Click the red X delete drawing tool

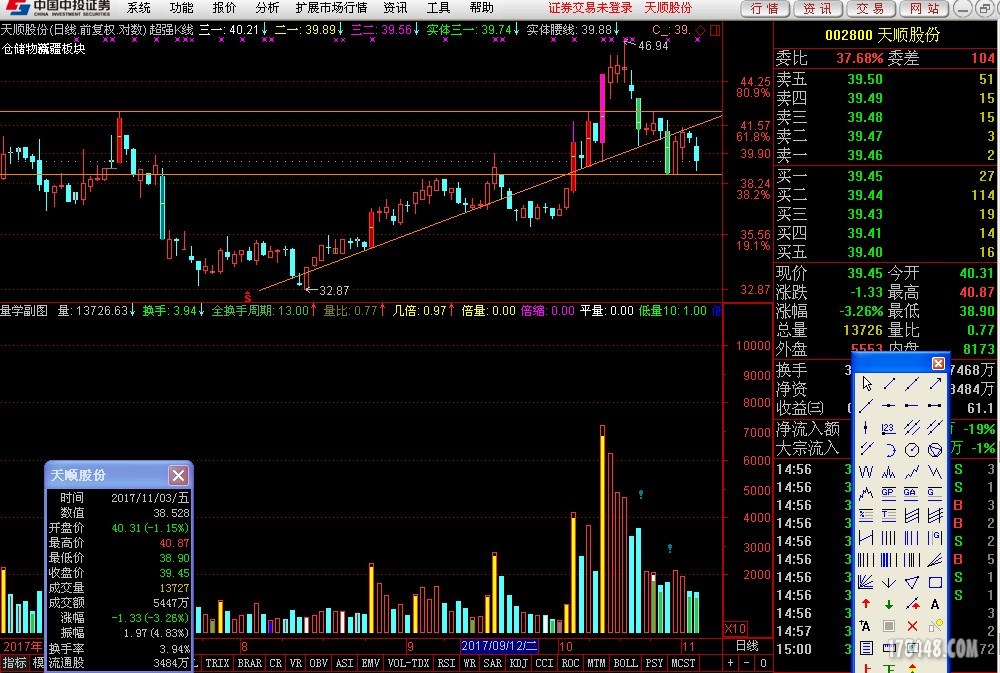tap(912, 626)
